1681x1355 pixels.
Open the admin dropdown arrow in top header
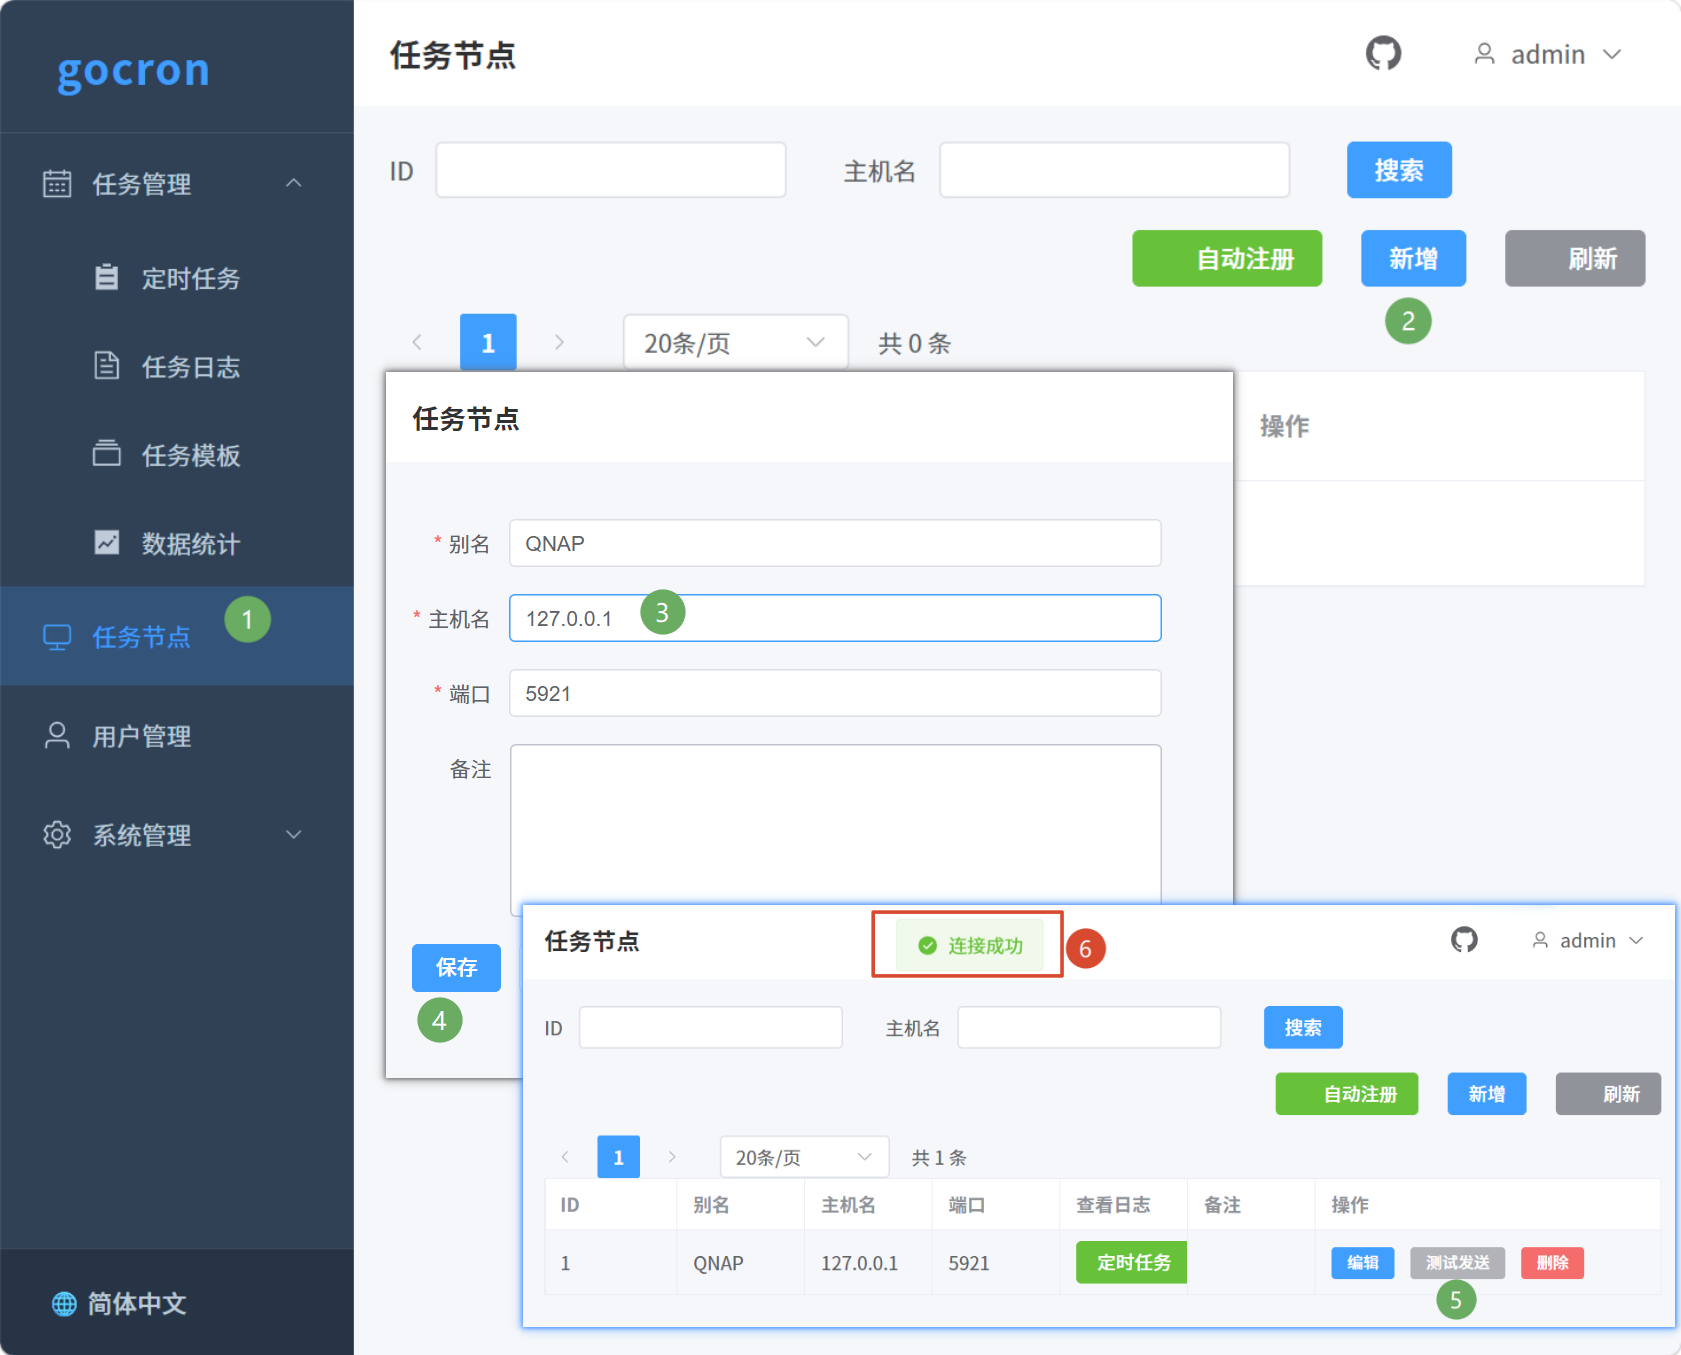pyautogui.click(x=1612, y=54)
